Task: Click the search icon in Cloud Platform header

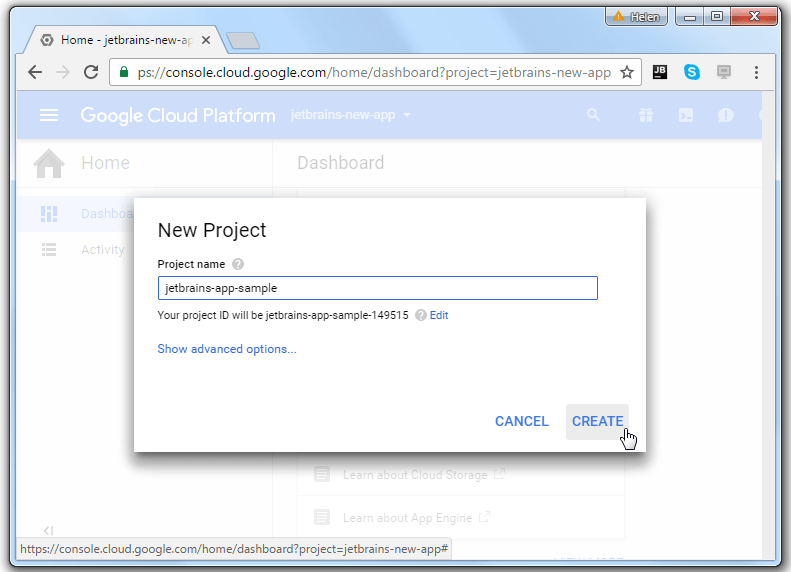Action: pyautogui.click(x=594, y=115)
